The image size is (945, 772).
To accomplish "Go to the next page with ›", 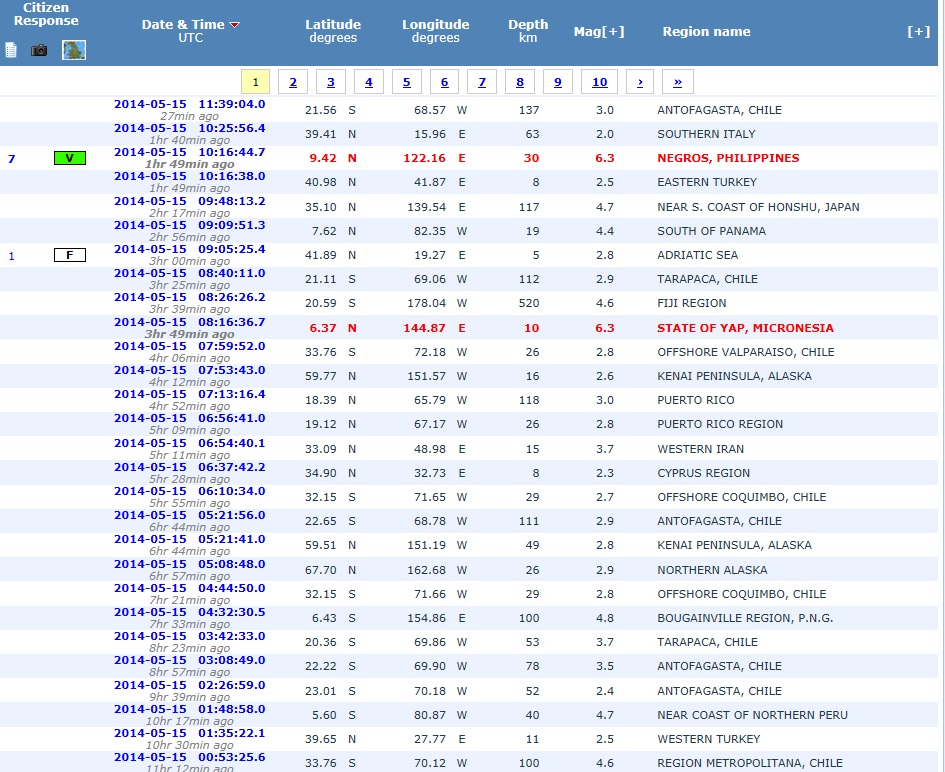I will click(x=640, y=82).
